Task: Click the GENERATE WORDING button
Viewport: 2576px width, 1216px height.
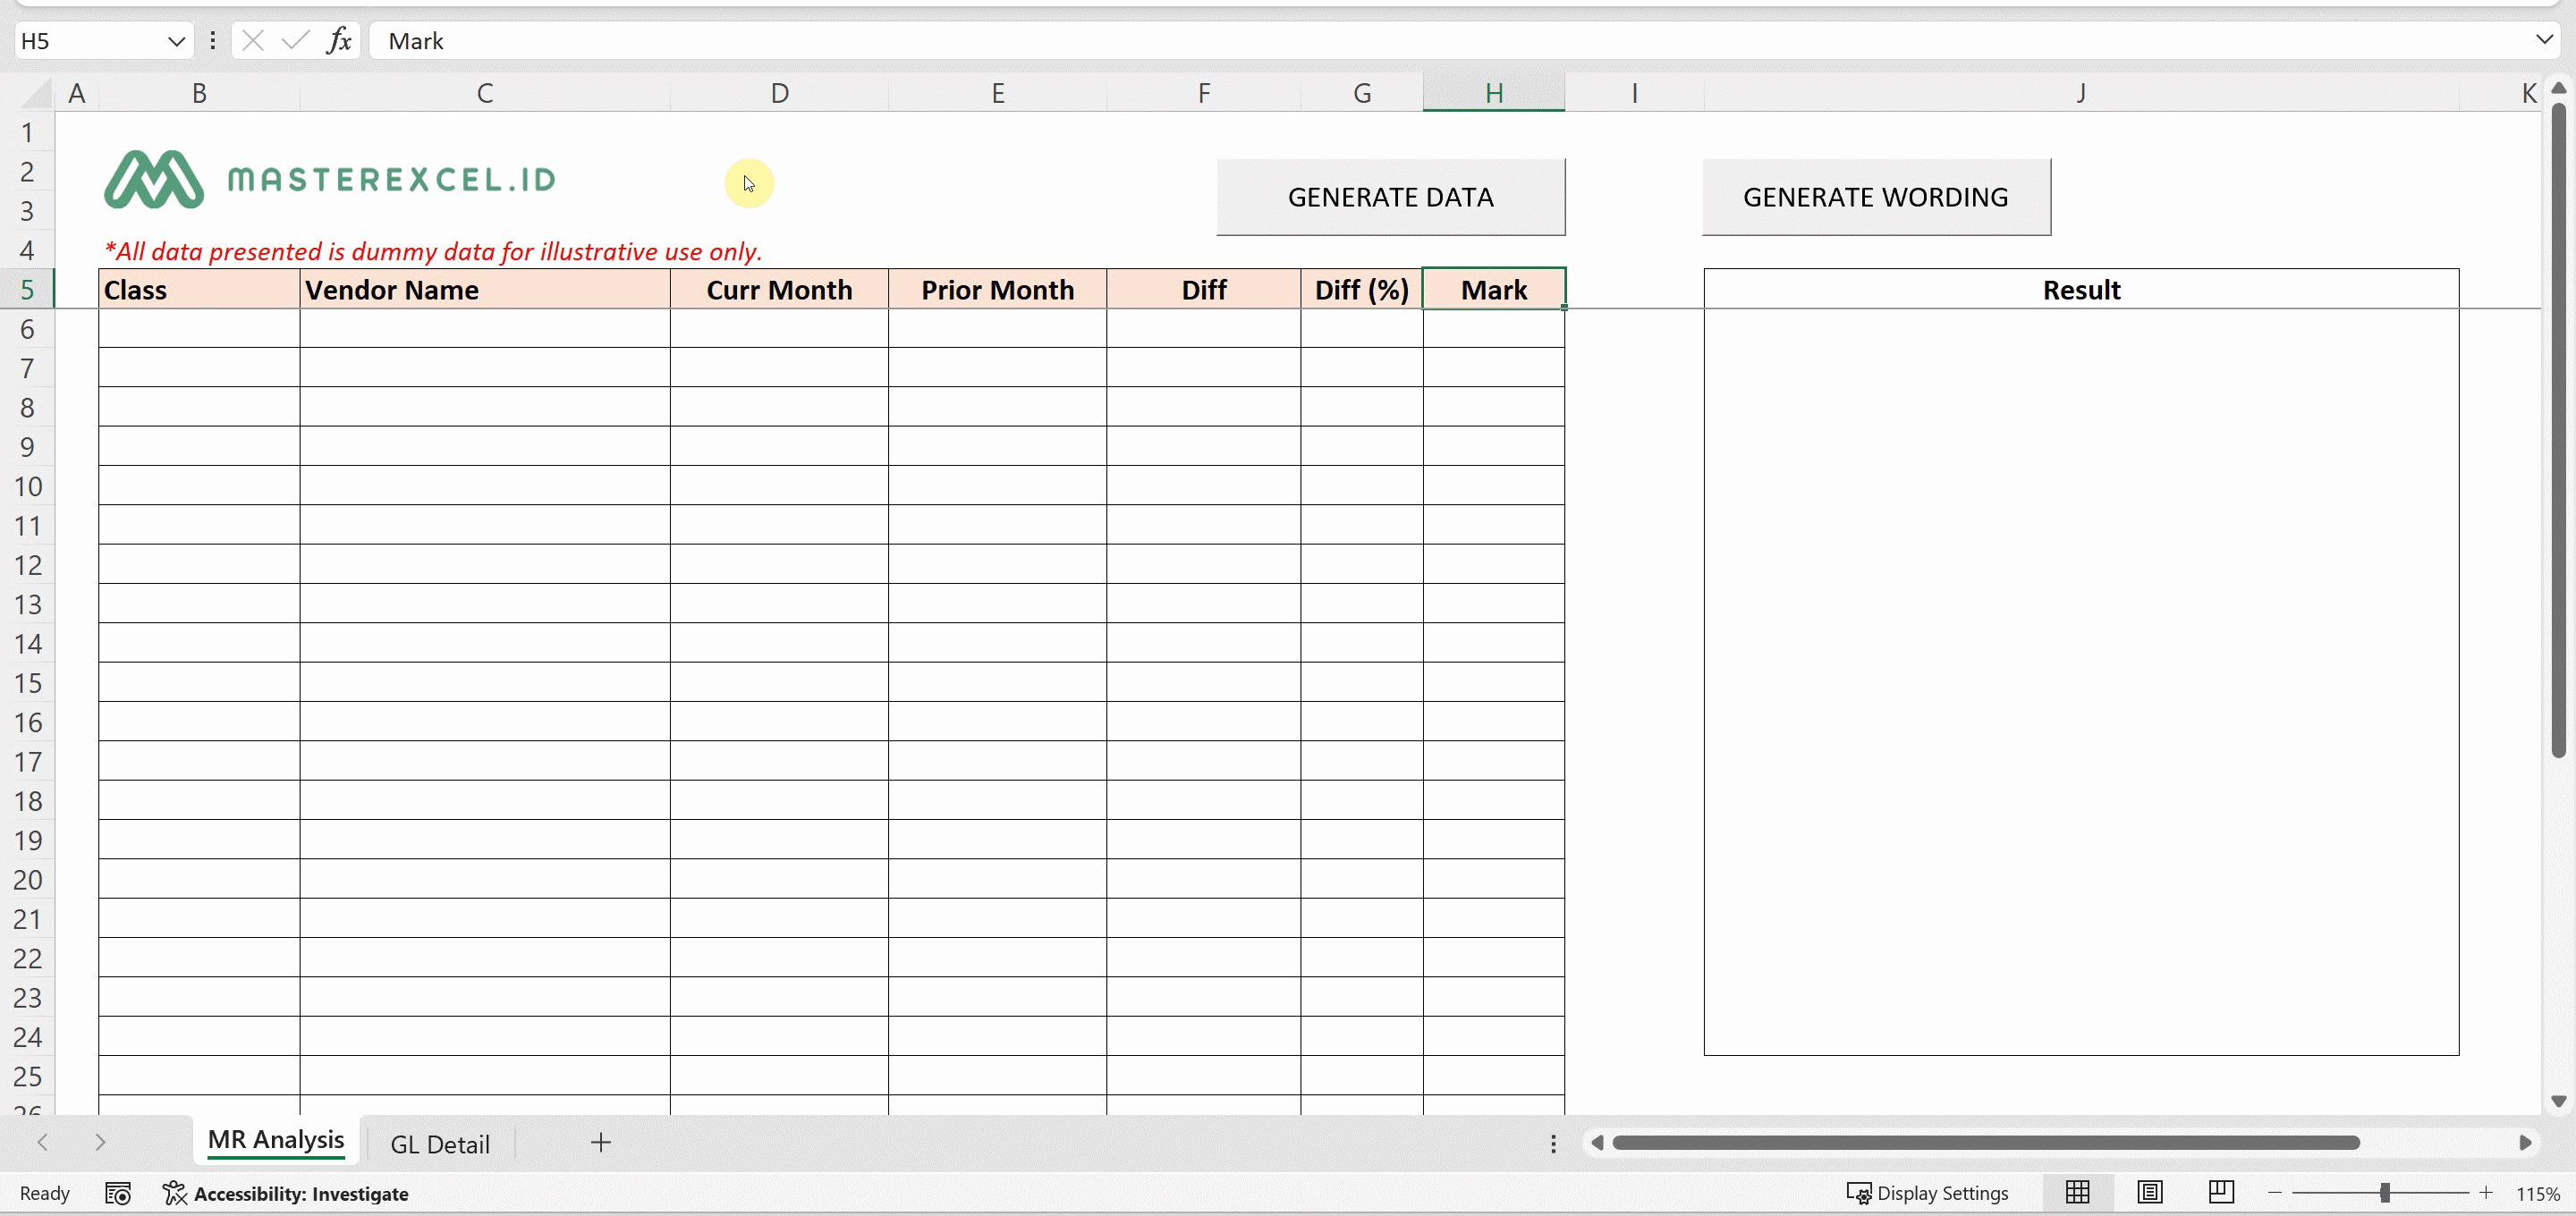Action: click(1876, 196)
